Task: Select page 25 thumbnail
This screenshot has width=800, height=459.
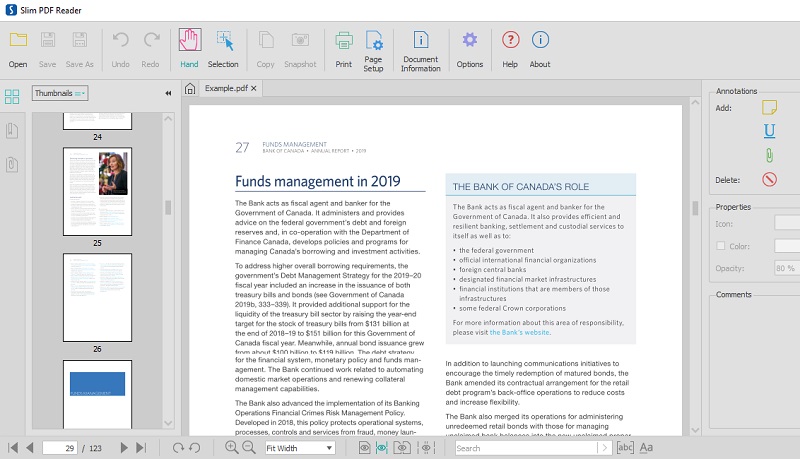Action: click(97, 191)
